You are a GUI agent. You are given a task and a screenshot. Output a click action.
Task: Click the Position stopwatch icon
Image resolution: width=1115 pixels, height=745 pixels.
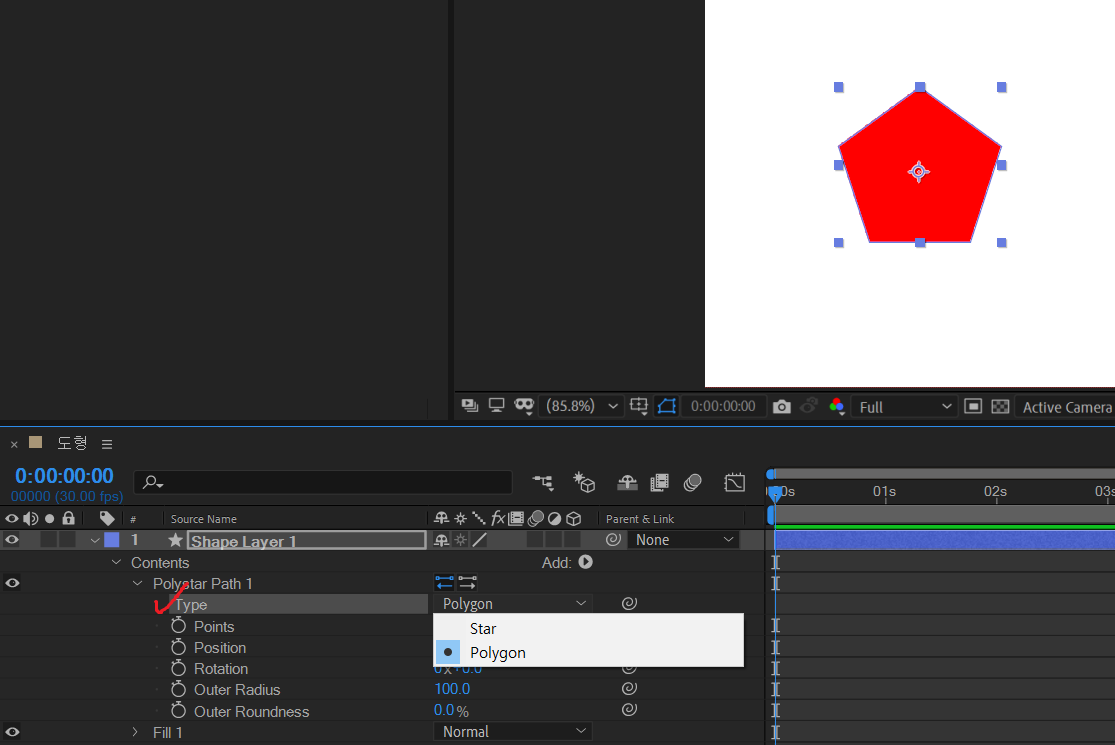(178, 647)
